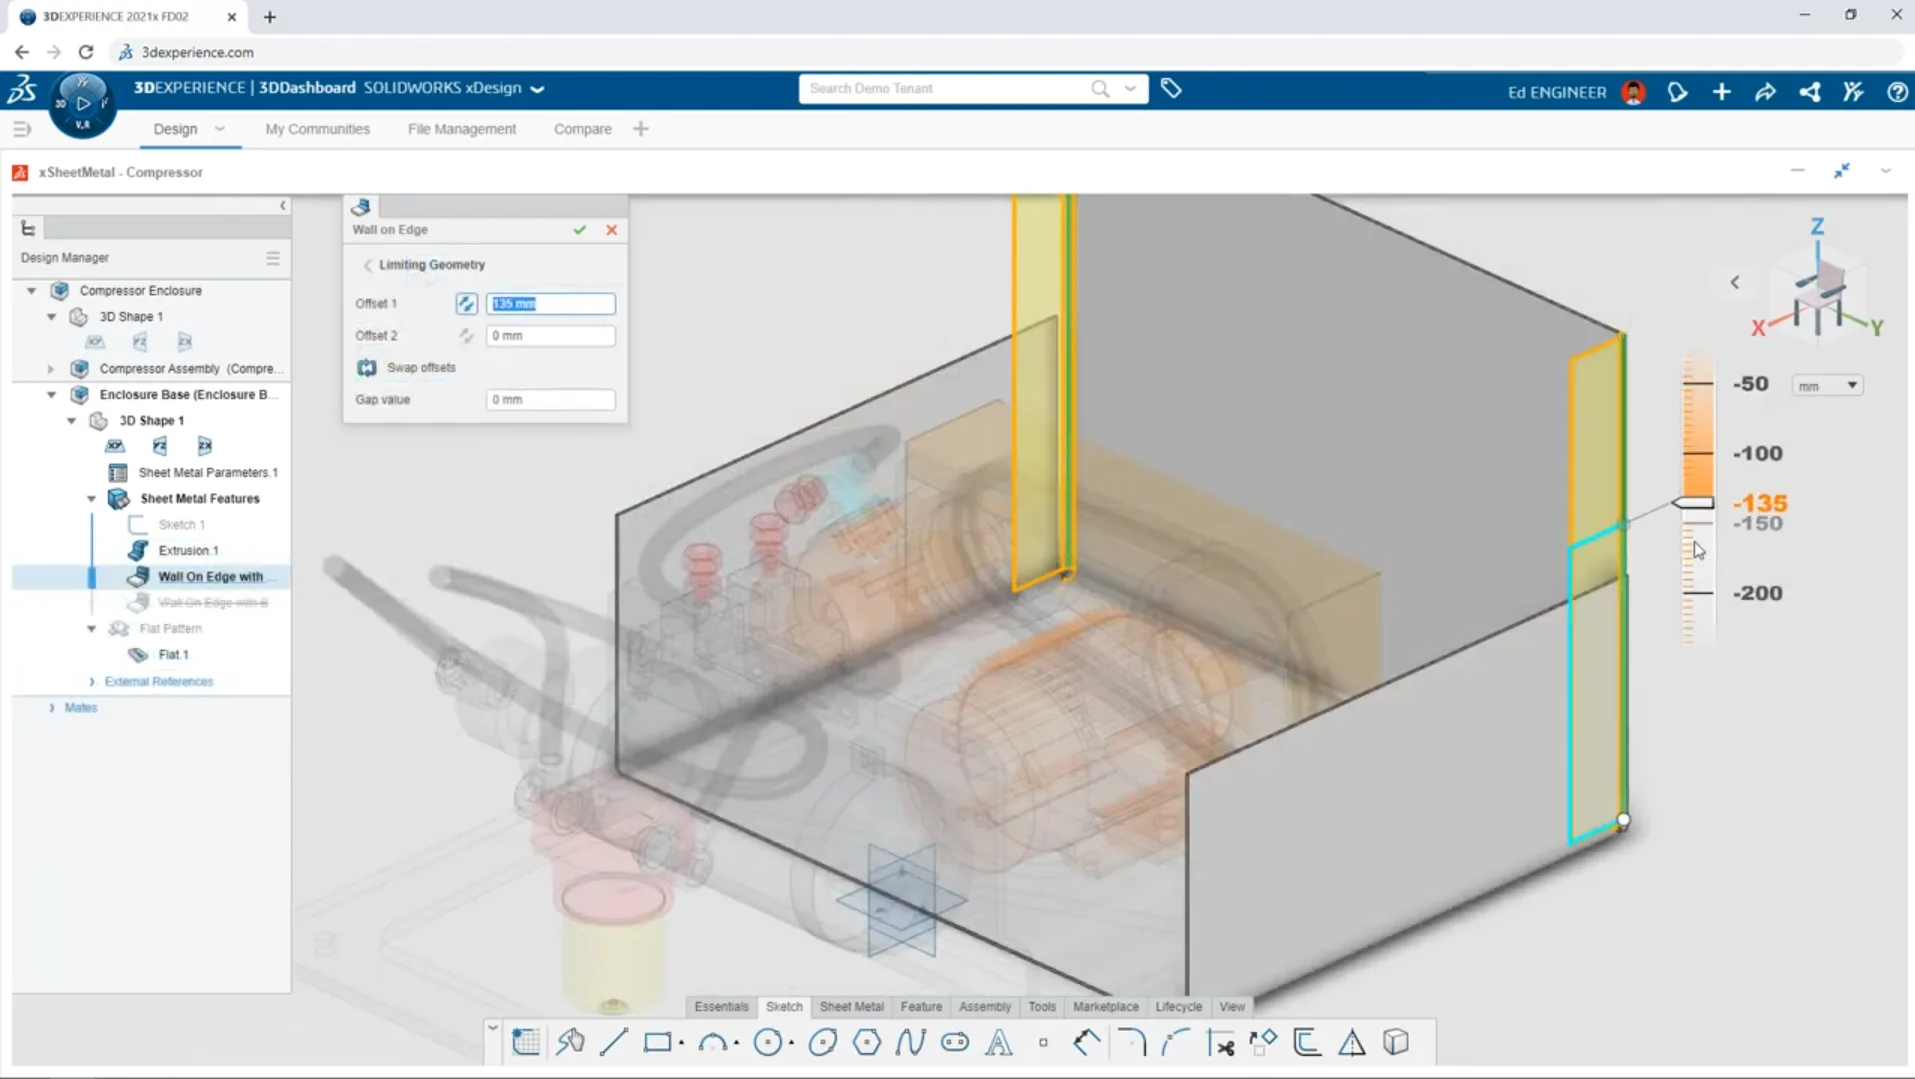Select the Spline sketch tool

(x=910, y=1042)
